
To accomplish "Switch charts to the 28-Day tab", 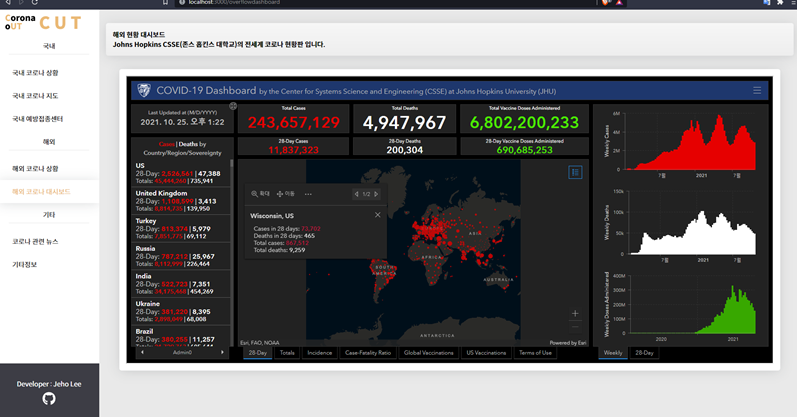I will click(x=645, y=353).
